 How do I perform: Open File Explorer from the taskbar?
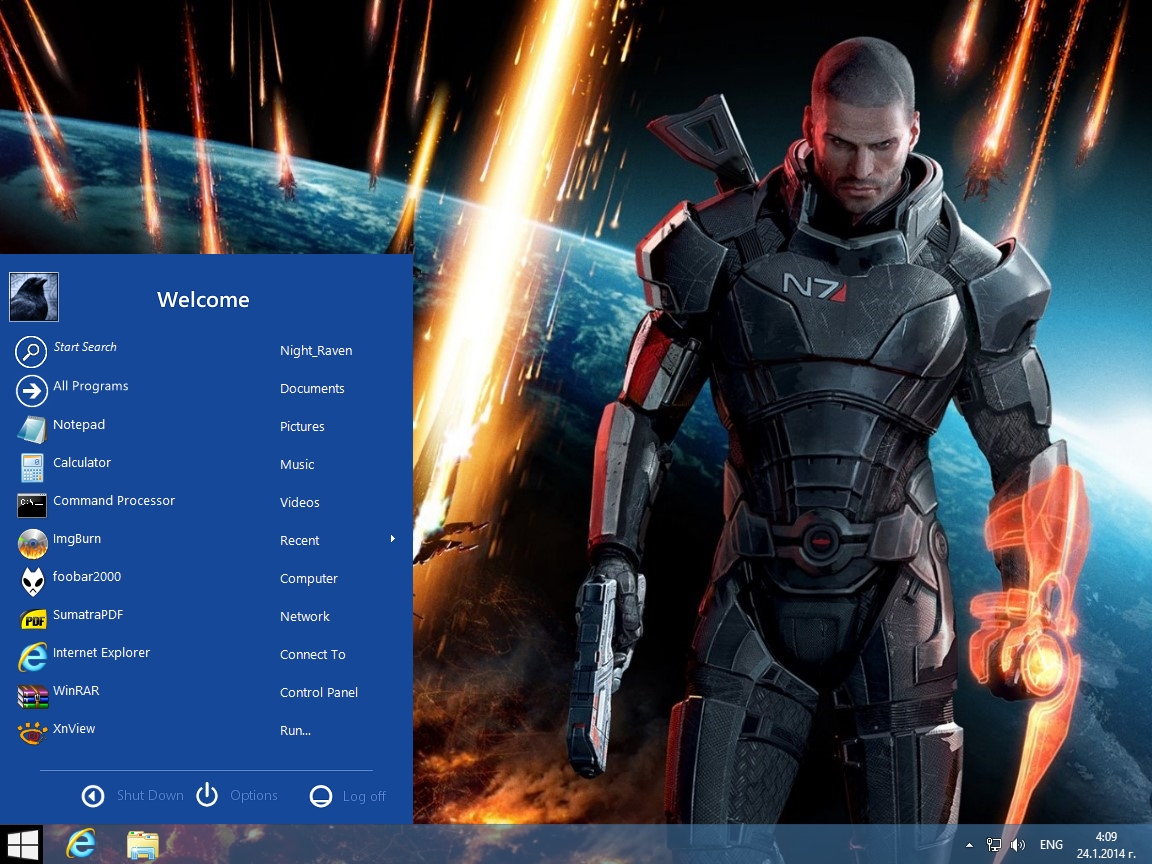click(x=143, y=845)
